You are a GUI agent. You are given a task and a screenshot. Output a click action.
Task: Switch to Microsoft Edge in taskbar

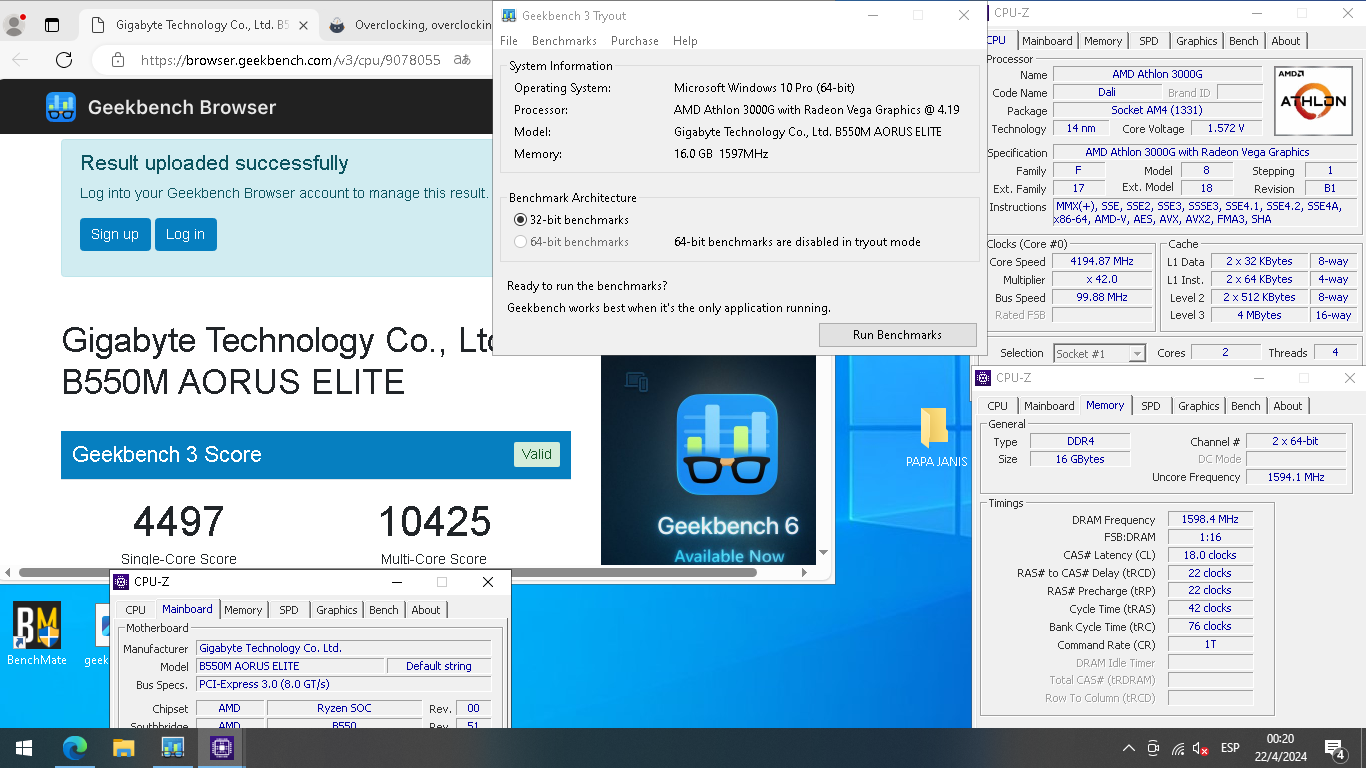[74, 748]
